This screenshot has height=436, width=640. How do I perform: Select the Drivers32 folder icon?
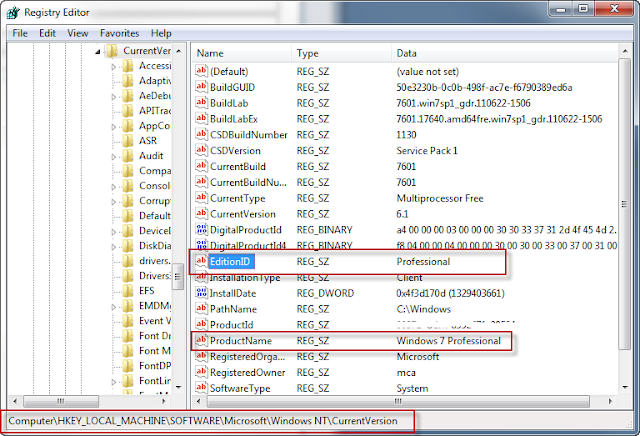128,276
